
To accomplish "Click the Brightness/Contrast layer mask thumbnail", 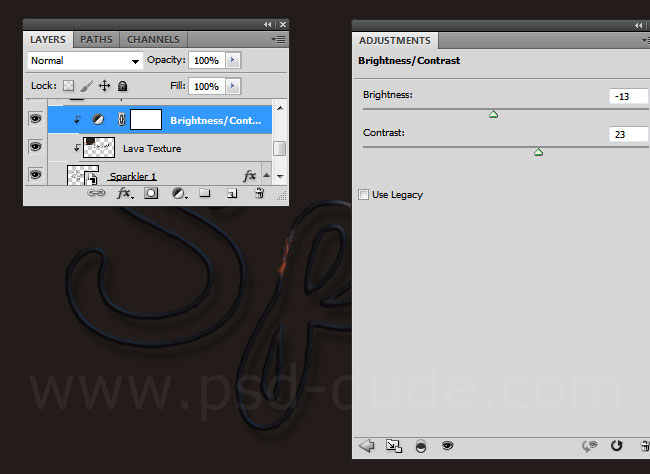I will [146, 119].
